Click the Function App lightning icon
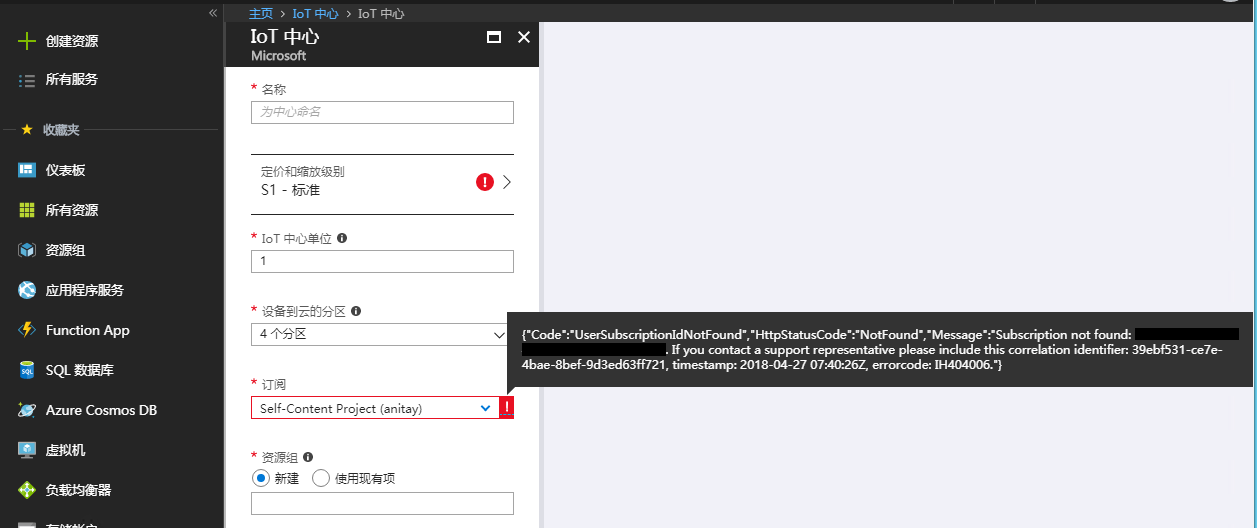Image resolution: width=1257 pixels, height=528 pixels. click(x=27, y=330)
